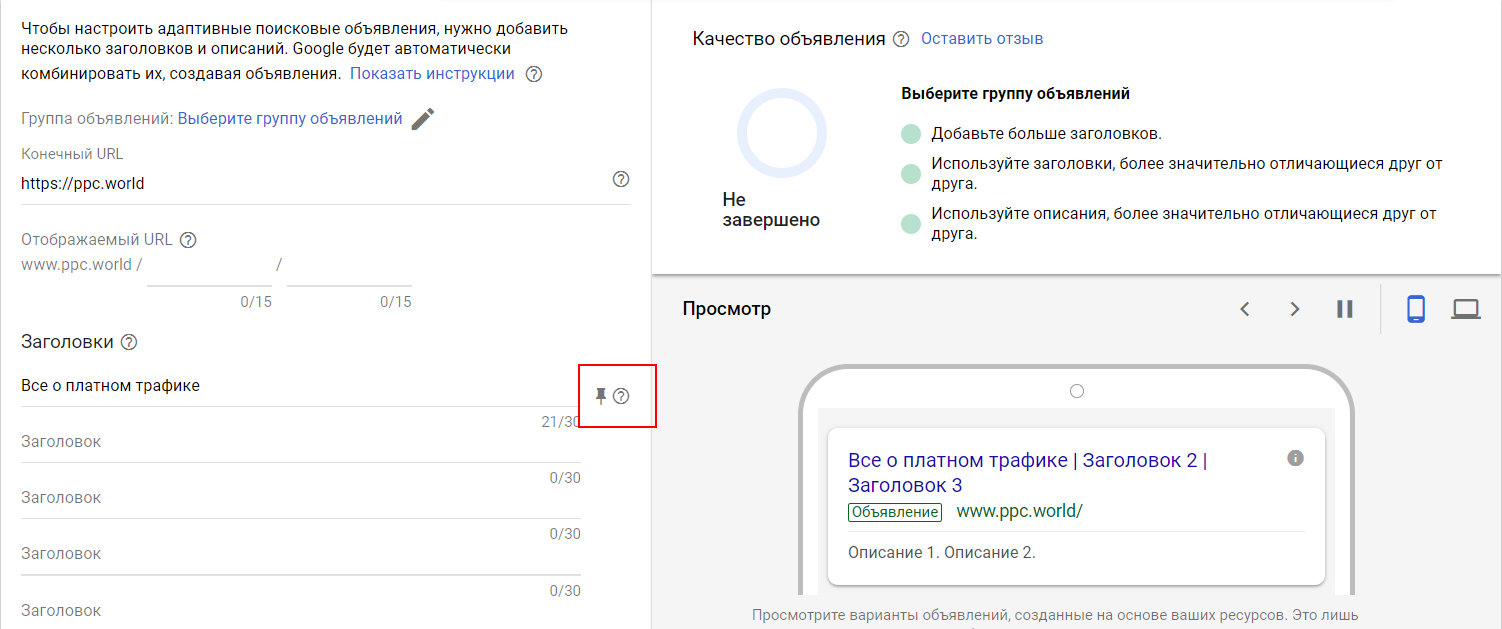This screenshot has width=1502, height=629.
Task: Switch preview to desktop laptop view
Action: (1465, 309)
